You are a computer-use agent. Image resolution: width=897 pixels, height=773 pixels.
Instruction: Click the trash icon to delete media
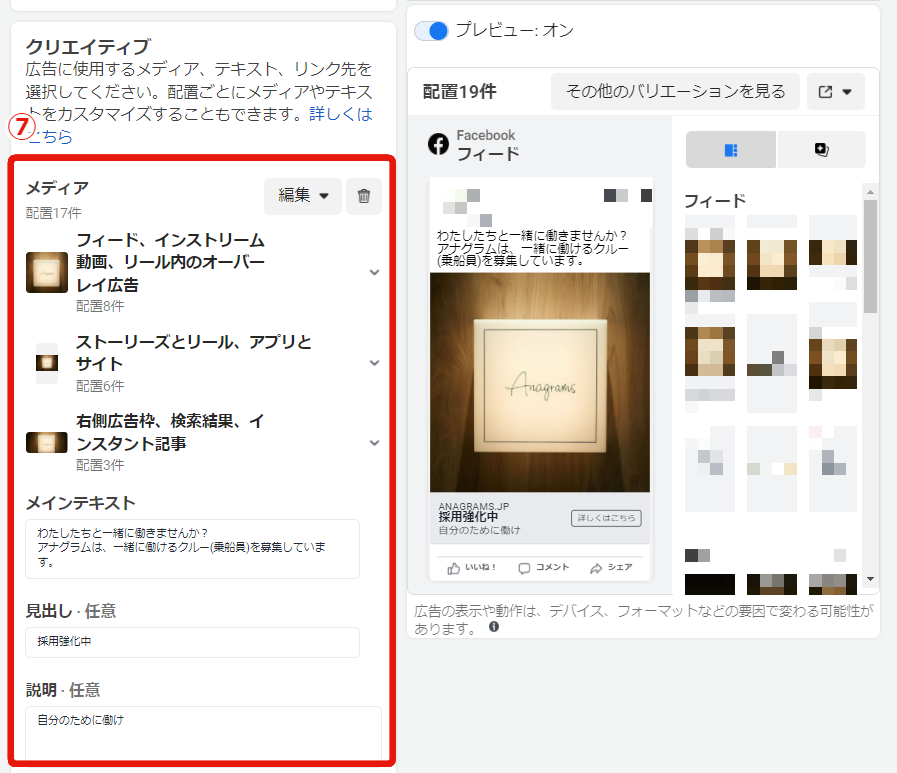tap(364, 196)
